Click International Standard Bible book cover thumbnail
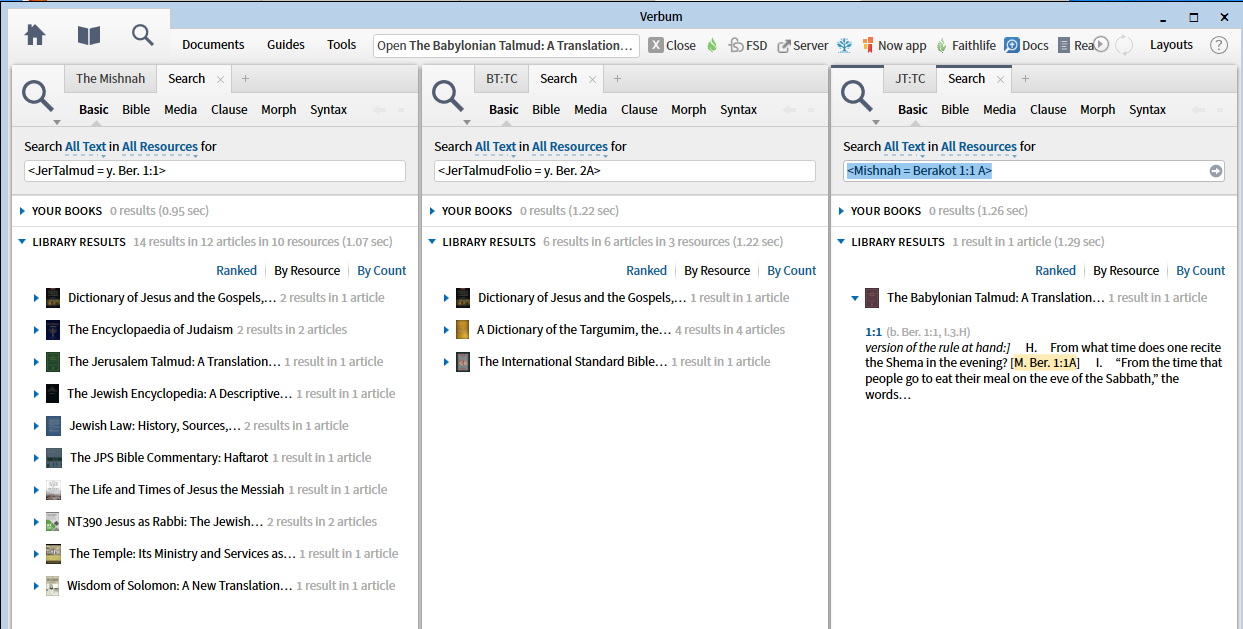Image resolution: width=1243 pixels, height=629 pixels. coord(463,362)
